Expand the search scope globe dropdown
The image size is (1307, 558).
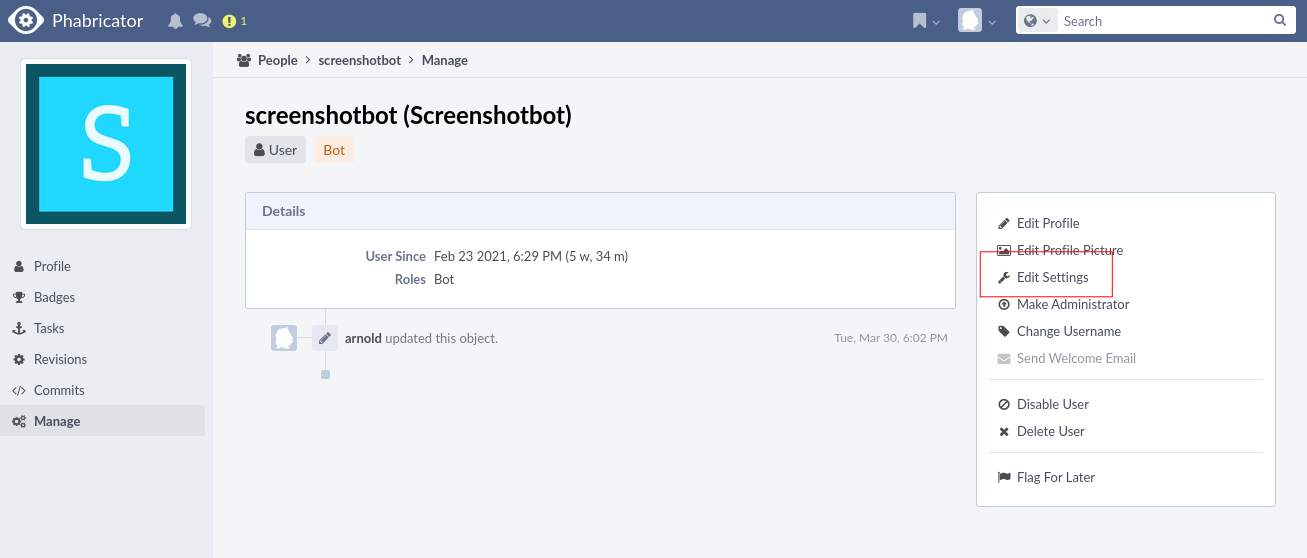(x=1038, y=21)
